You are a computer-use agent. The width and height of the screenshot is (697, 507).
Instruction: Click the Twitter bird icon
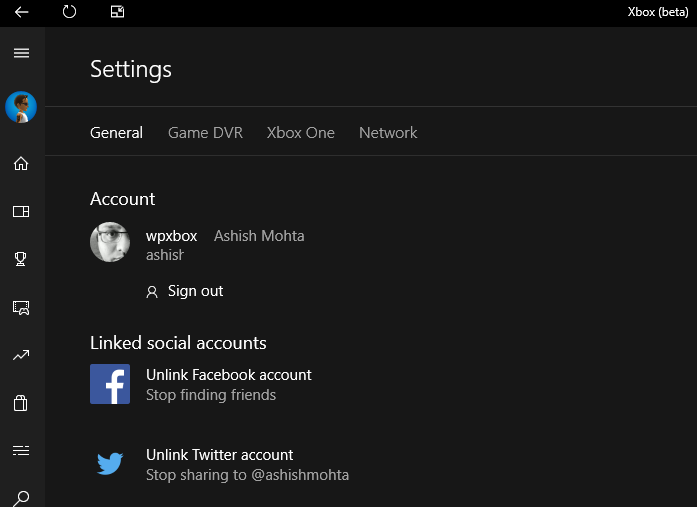pos(110,464)
